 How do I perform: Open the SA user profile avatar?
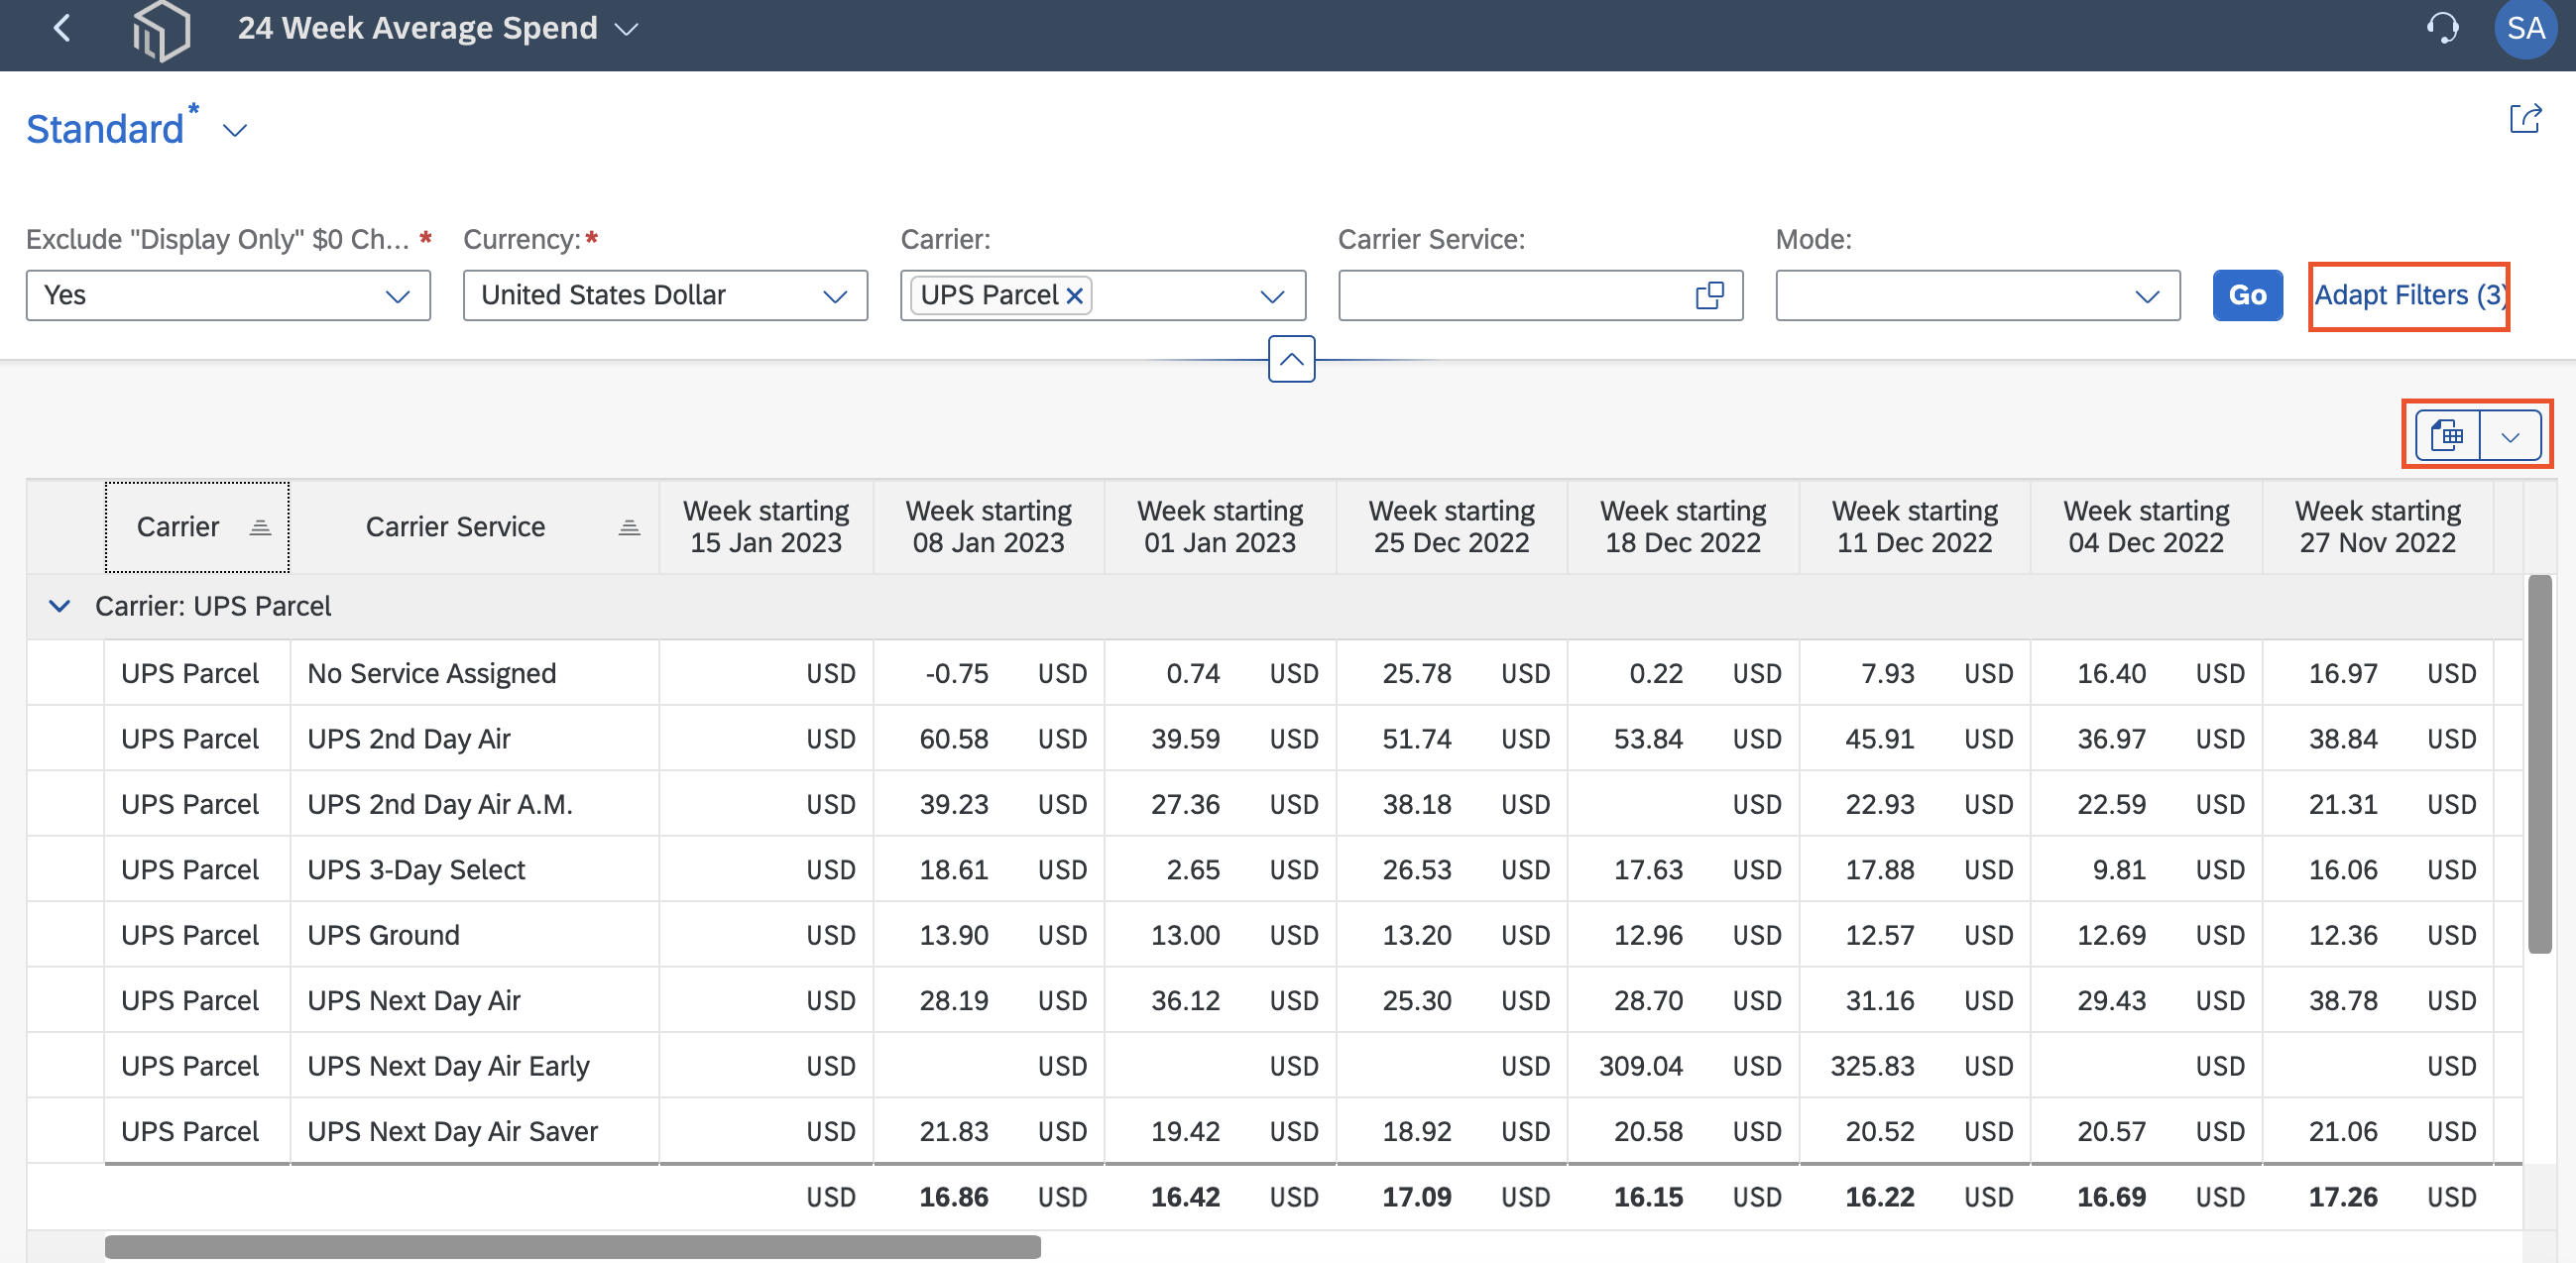(2526, 28)
